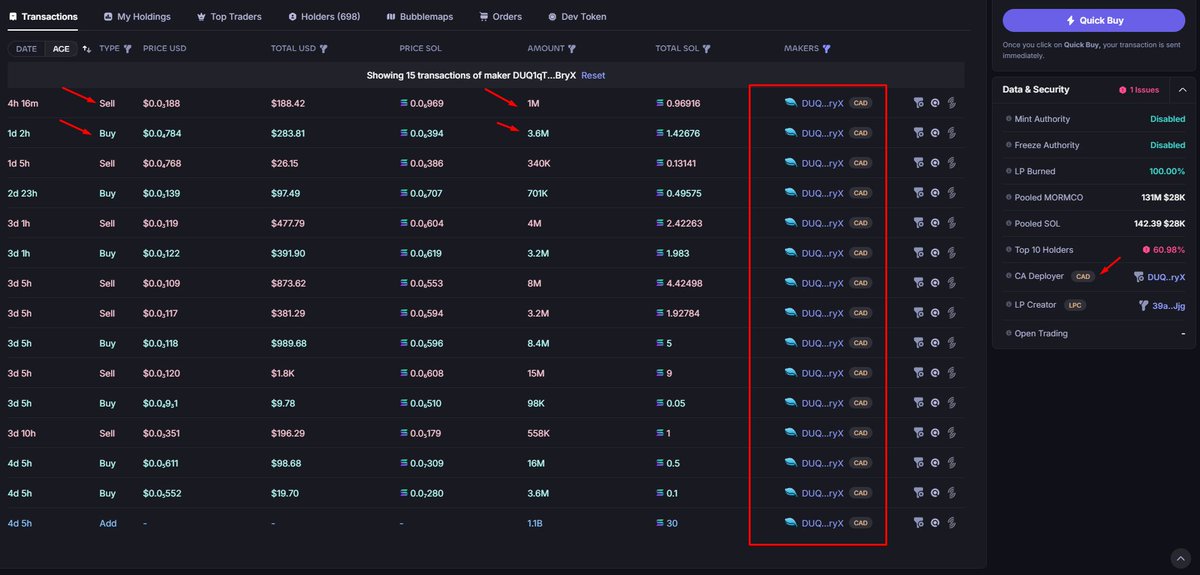
Task: Click the 4.42498 total SOL value
Action: point(685,283)
